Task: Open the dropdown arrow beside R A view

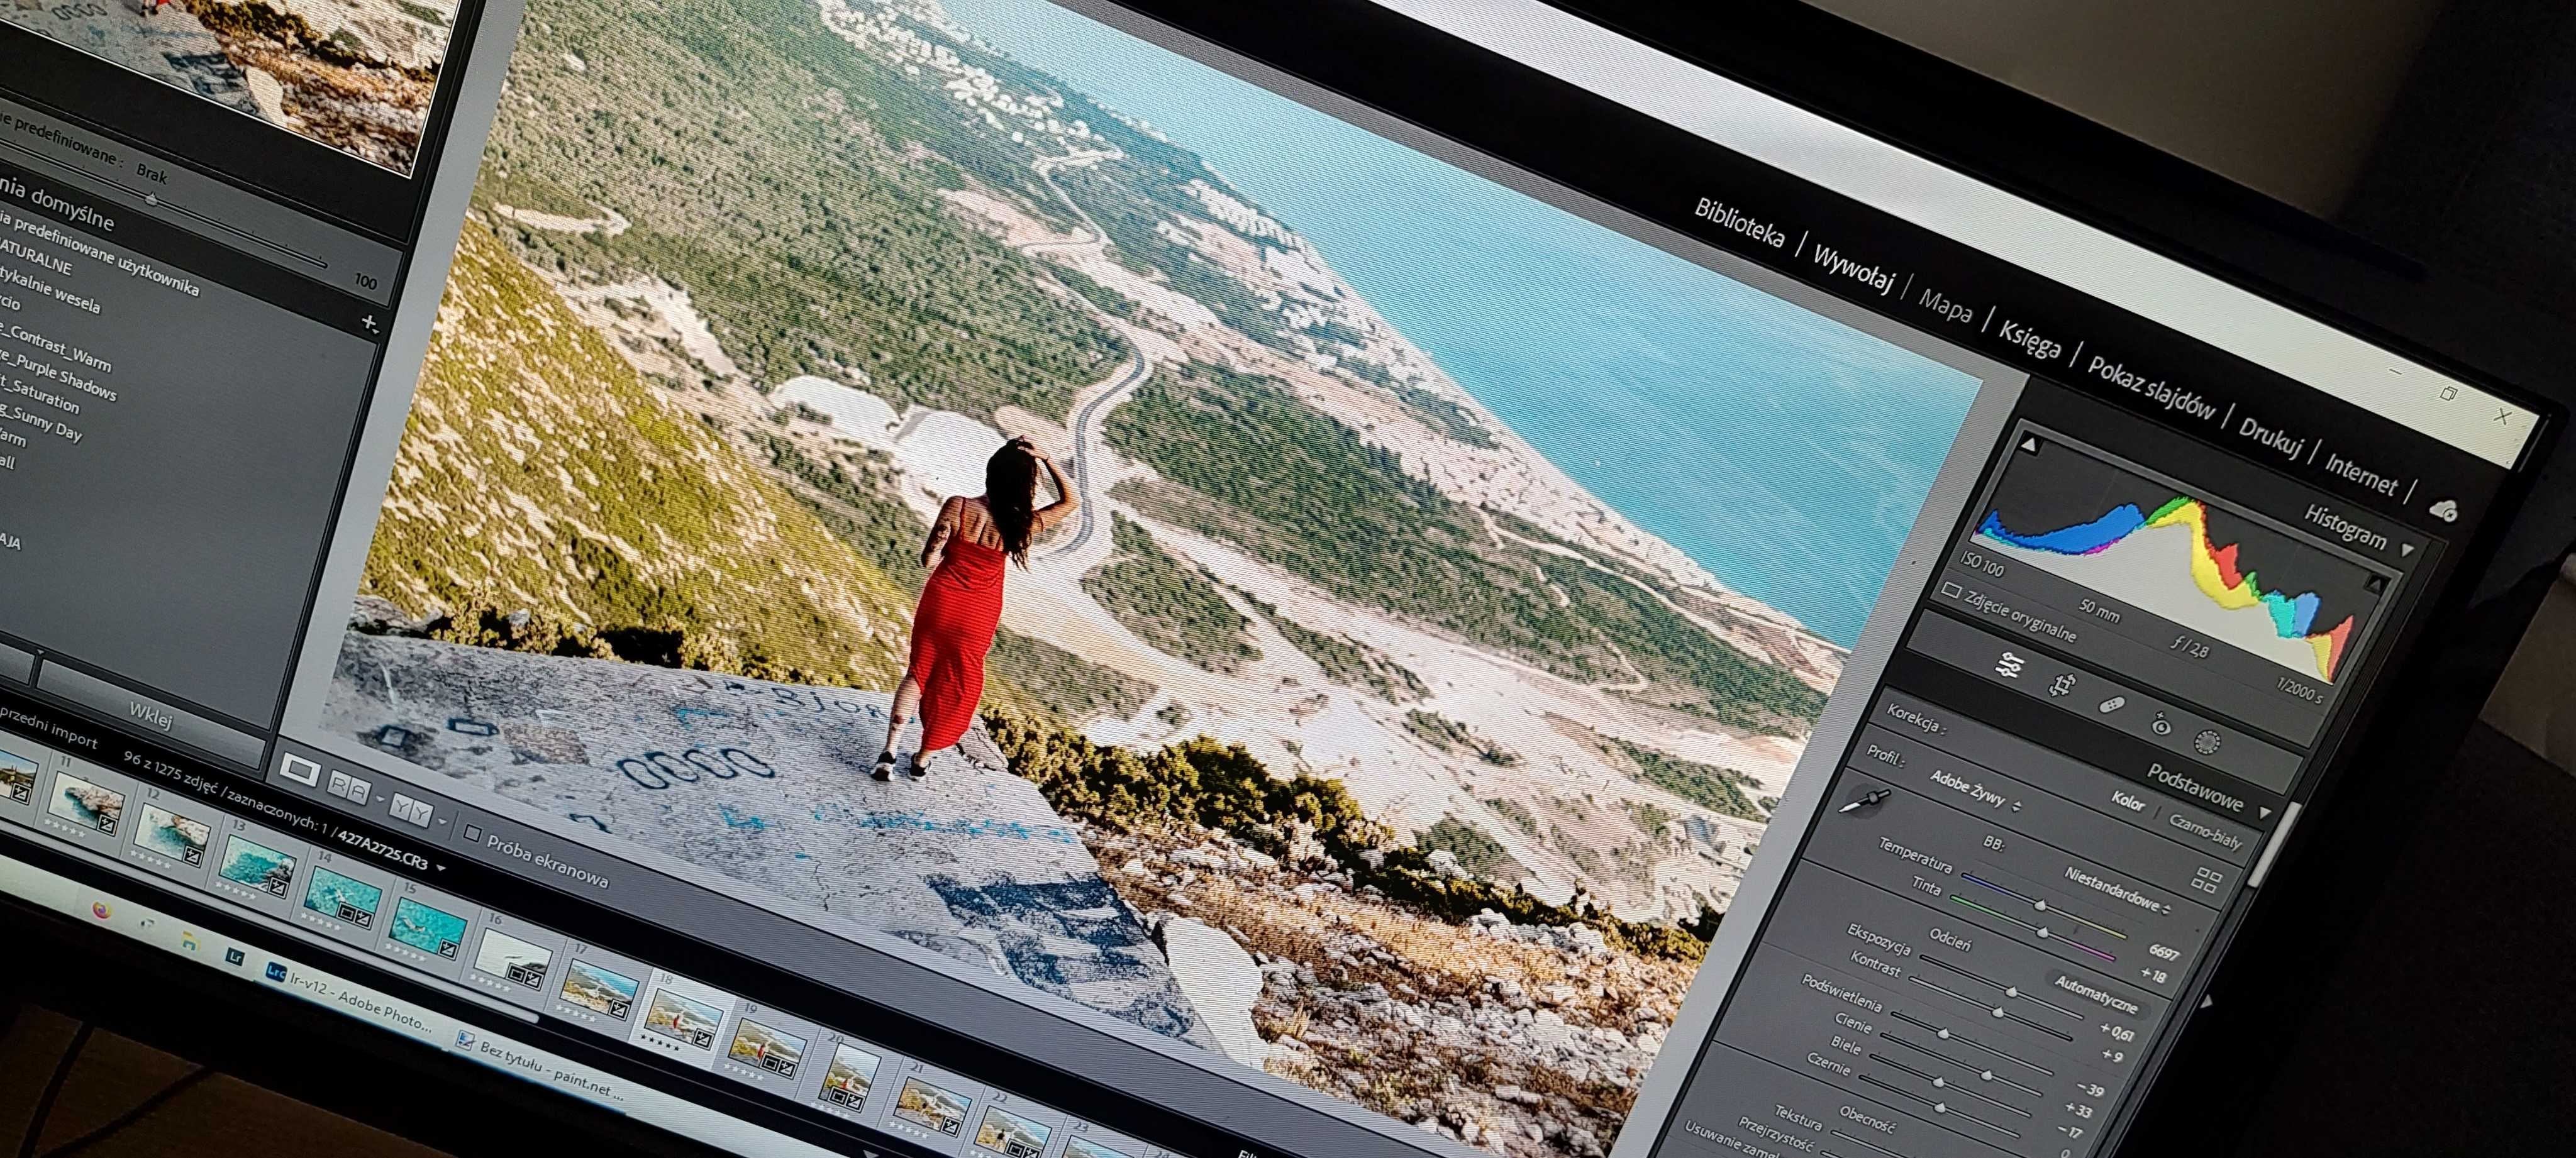Action: point(380,799)
